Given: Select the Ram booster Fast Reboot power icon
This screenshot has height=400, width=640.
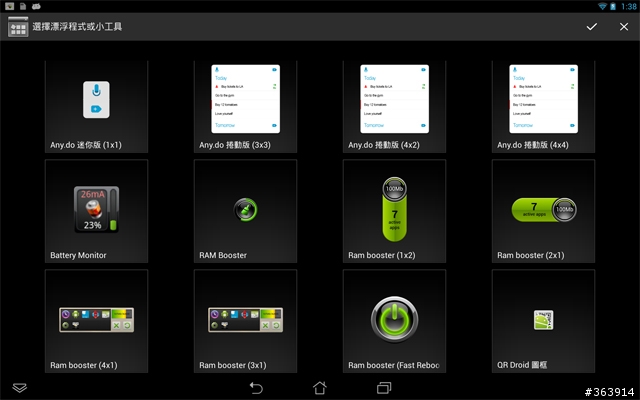Looking at the screenshot, I should pyautogui.click(x=394, y=319).
